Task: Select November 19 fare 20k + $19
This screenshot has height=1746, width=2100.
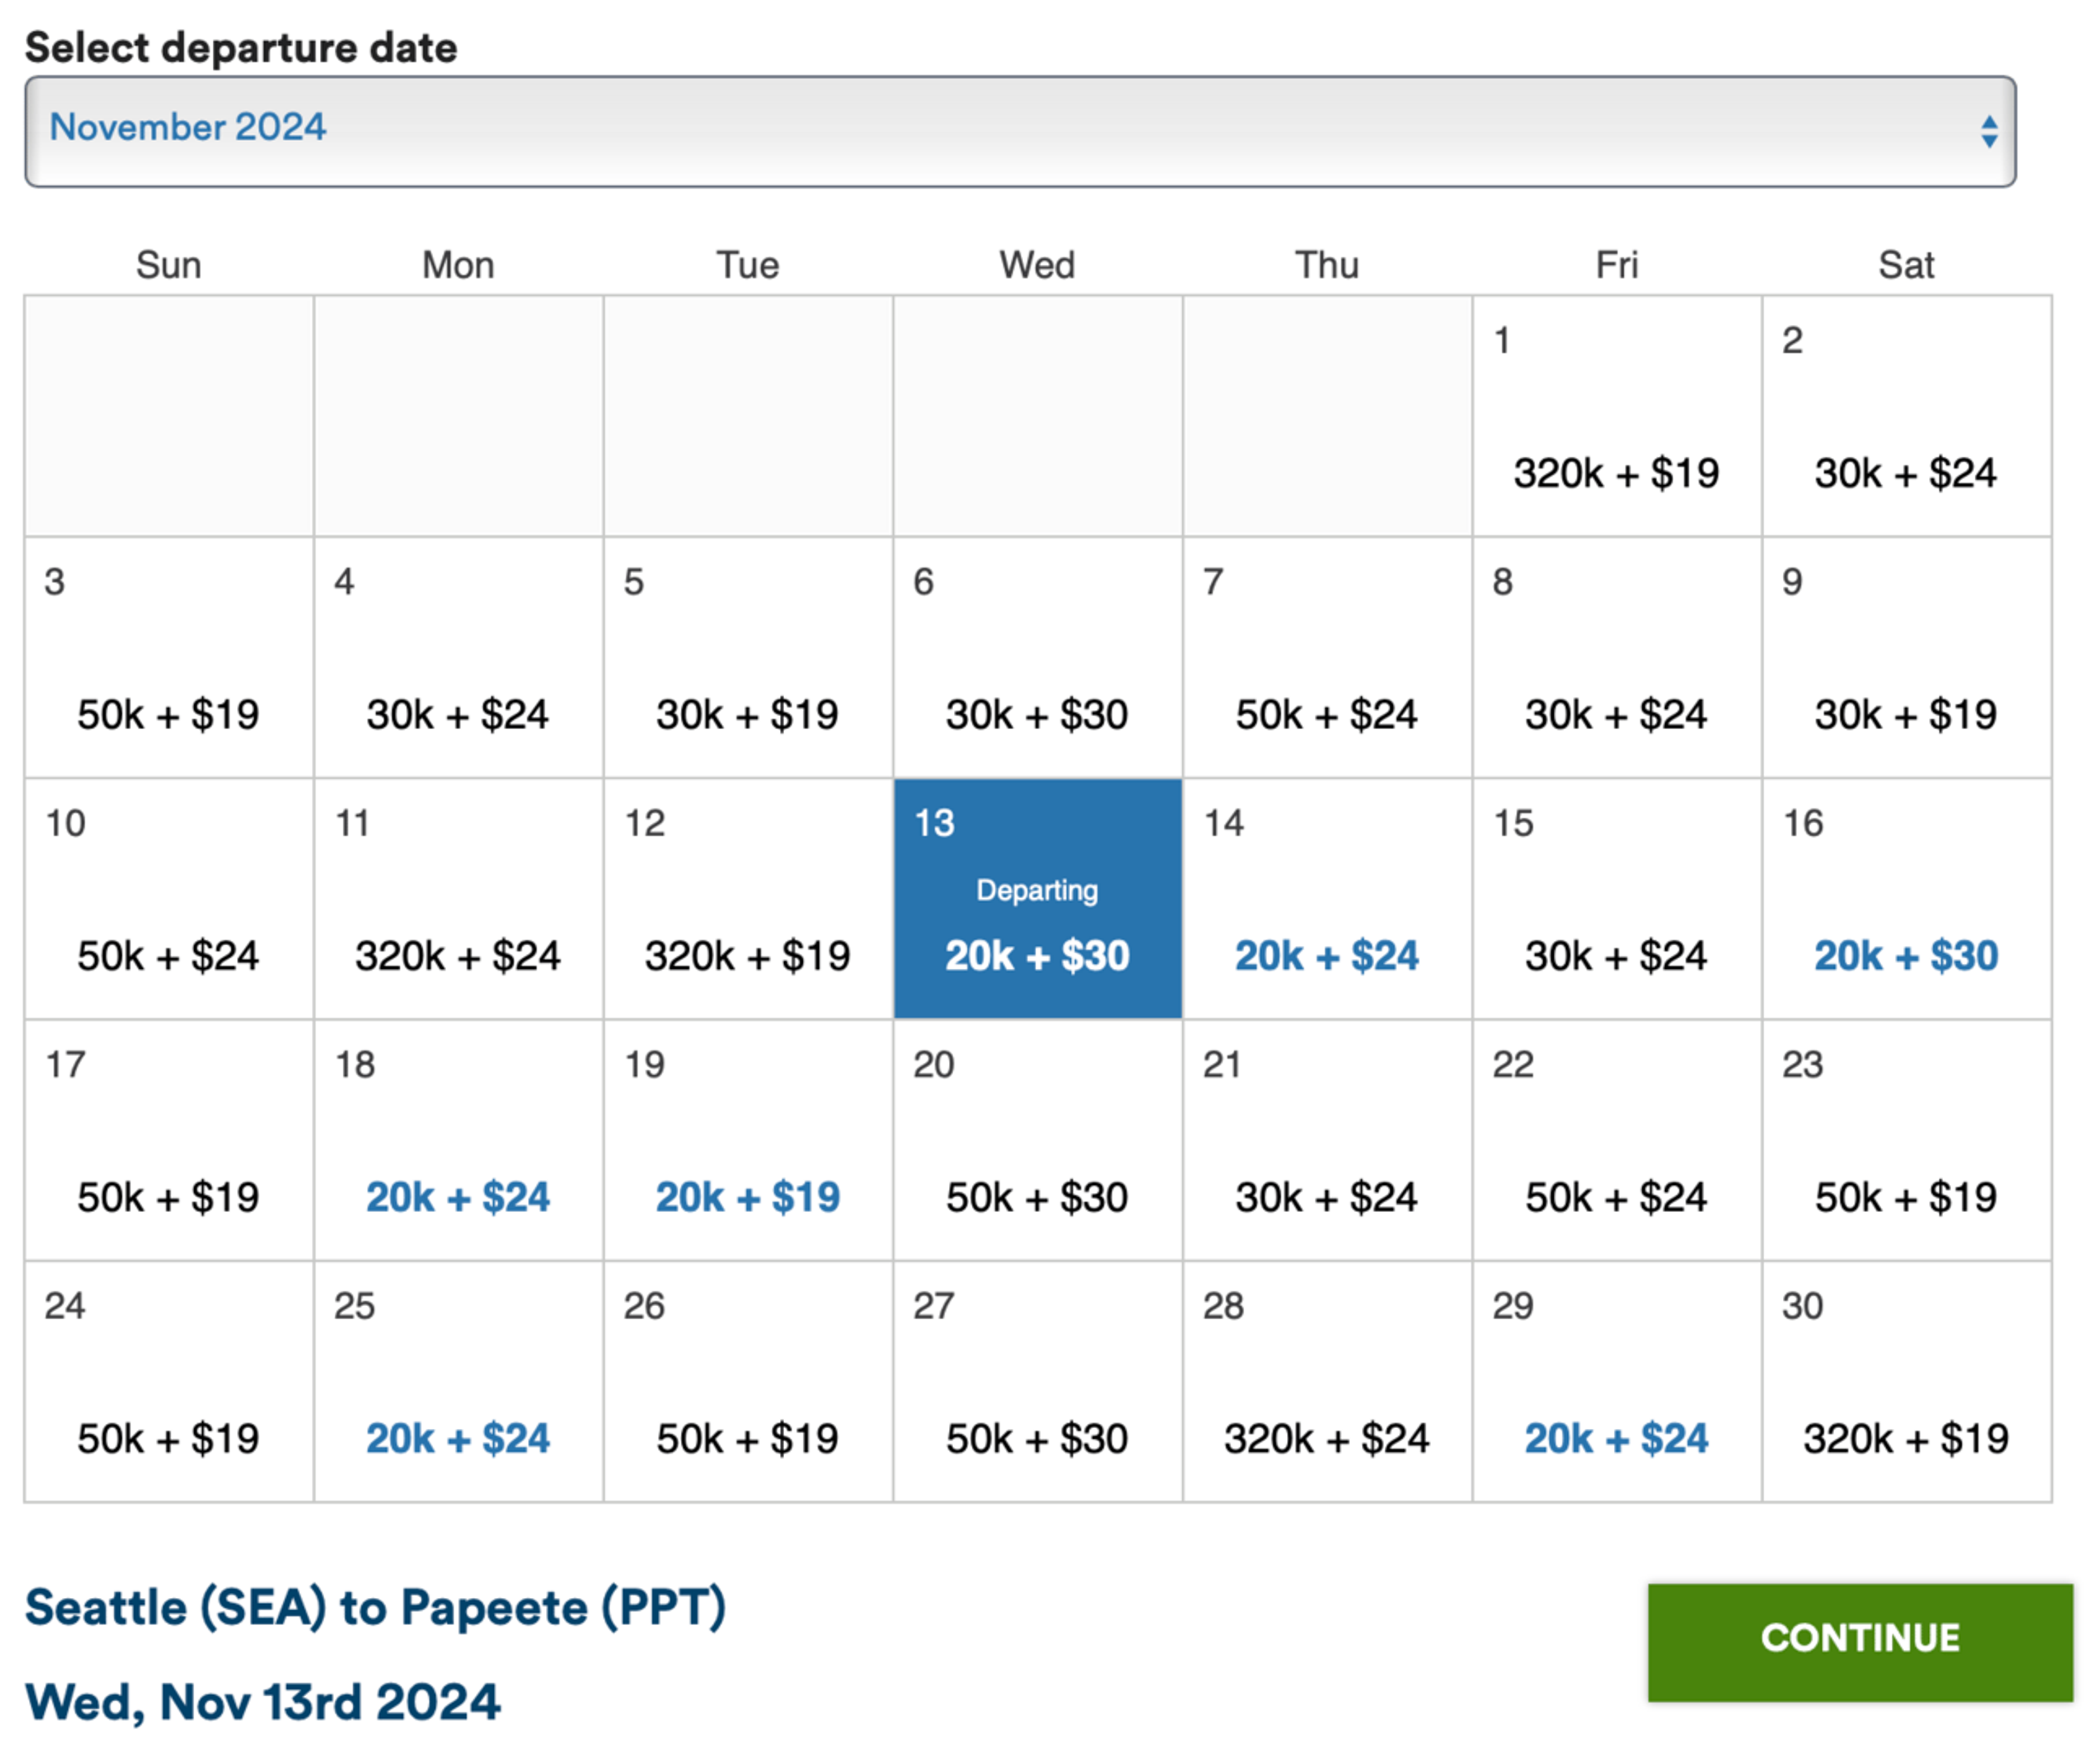Action: [x=748, y=1140]
